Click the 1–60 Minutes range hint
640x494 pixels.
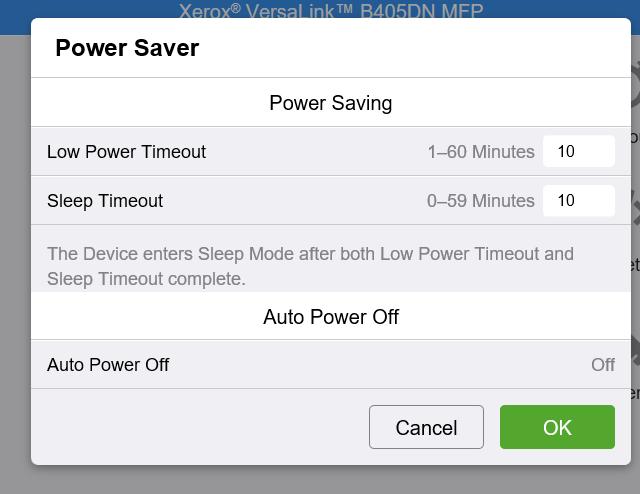481,151
